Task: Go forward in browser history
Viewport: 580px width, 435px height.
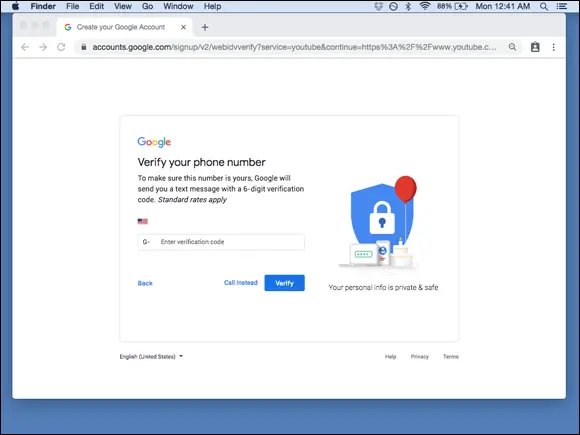Action: [x=43, y=47]
